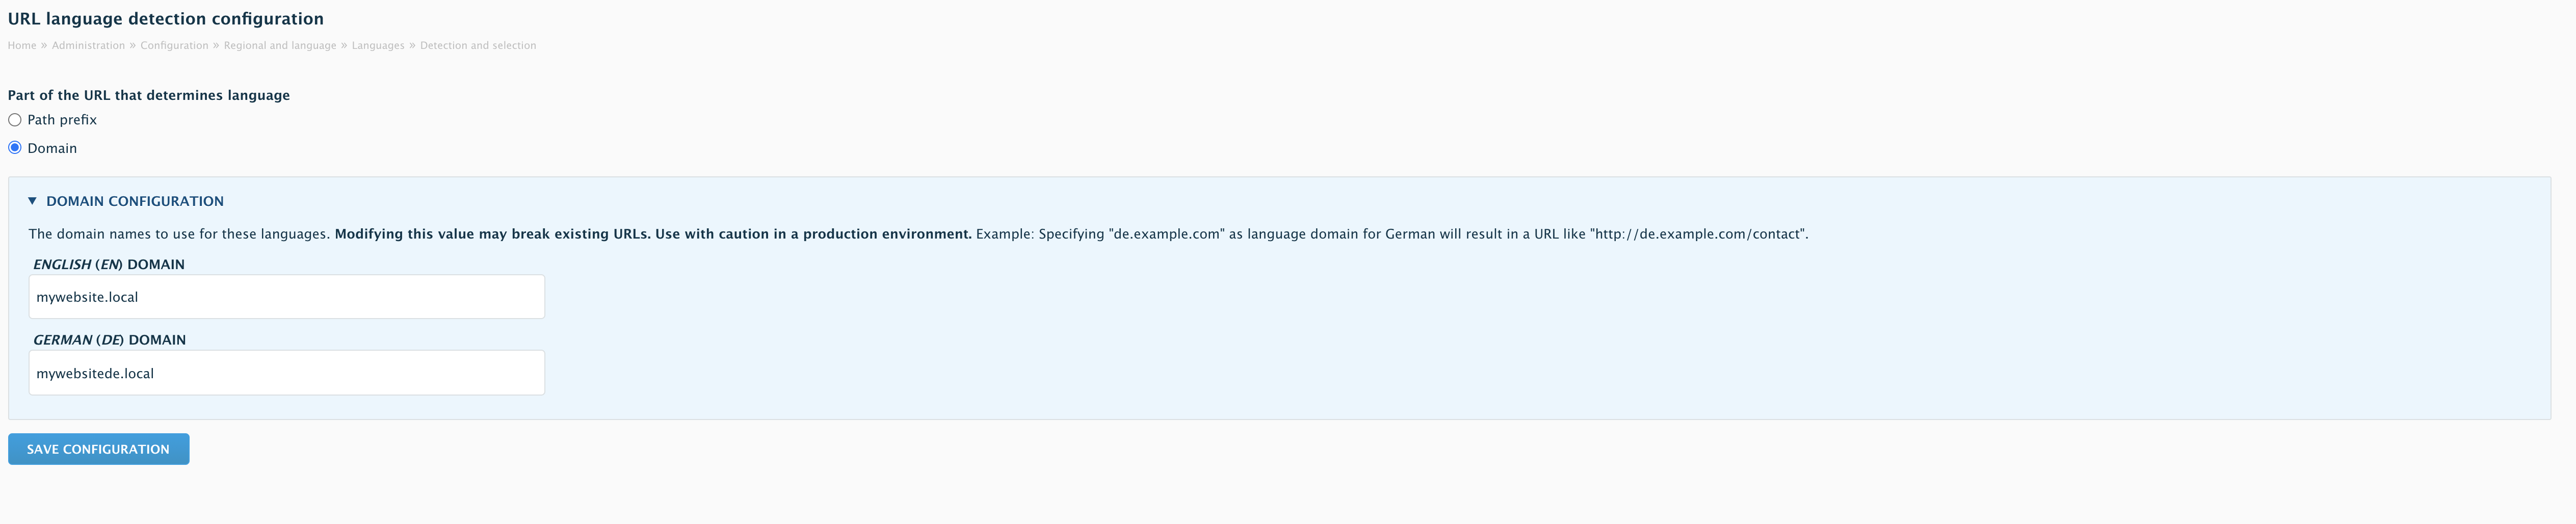Viewport: 2576px width, 524px height.
Task: Click the Domain Configuration fieldset title
Action: tap(135, 201)
